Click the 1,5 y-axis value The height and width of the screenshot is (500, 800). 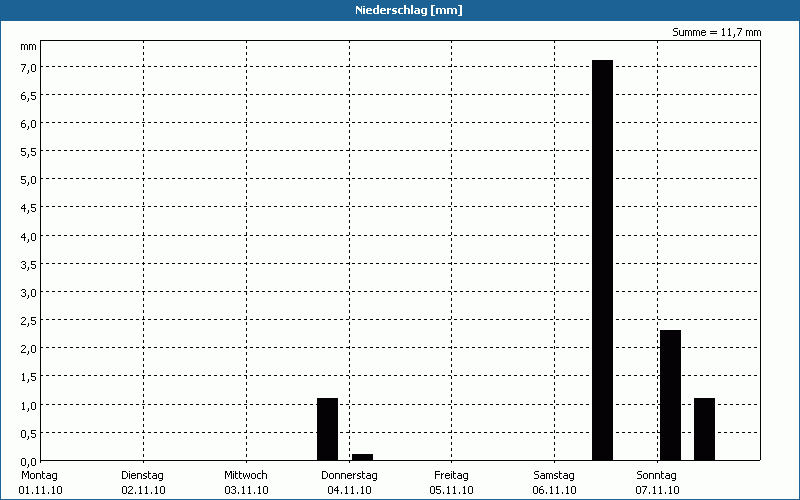pyautogui.click(x=28, y=377)
